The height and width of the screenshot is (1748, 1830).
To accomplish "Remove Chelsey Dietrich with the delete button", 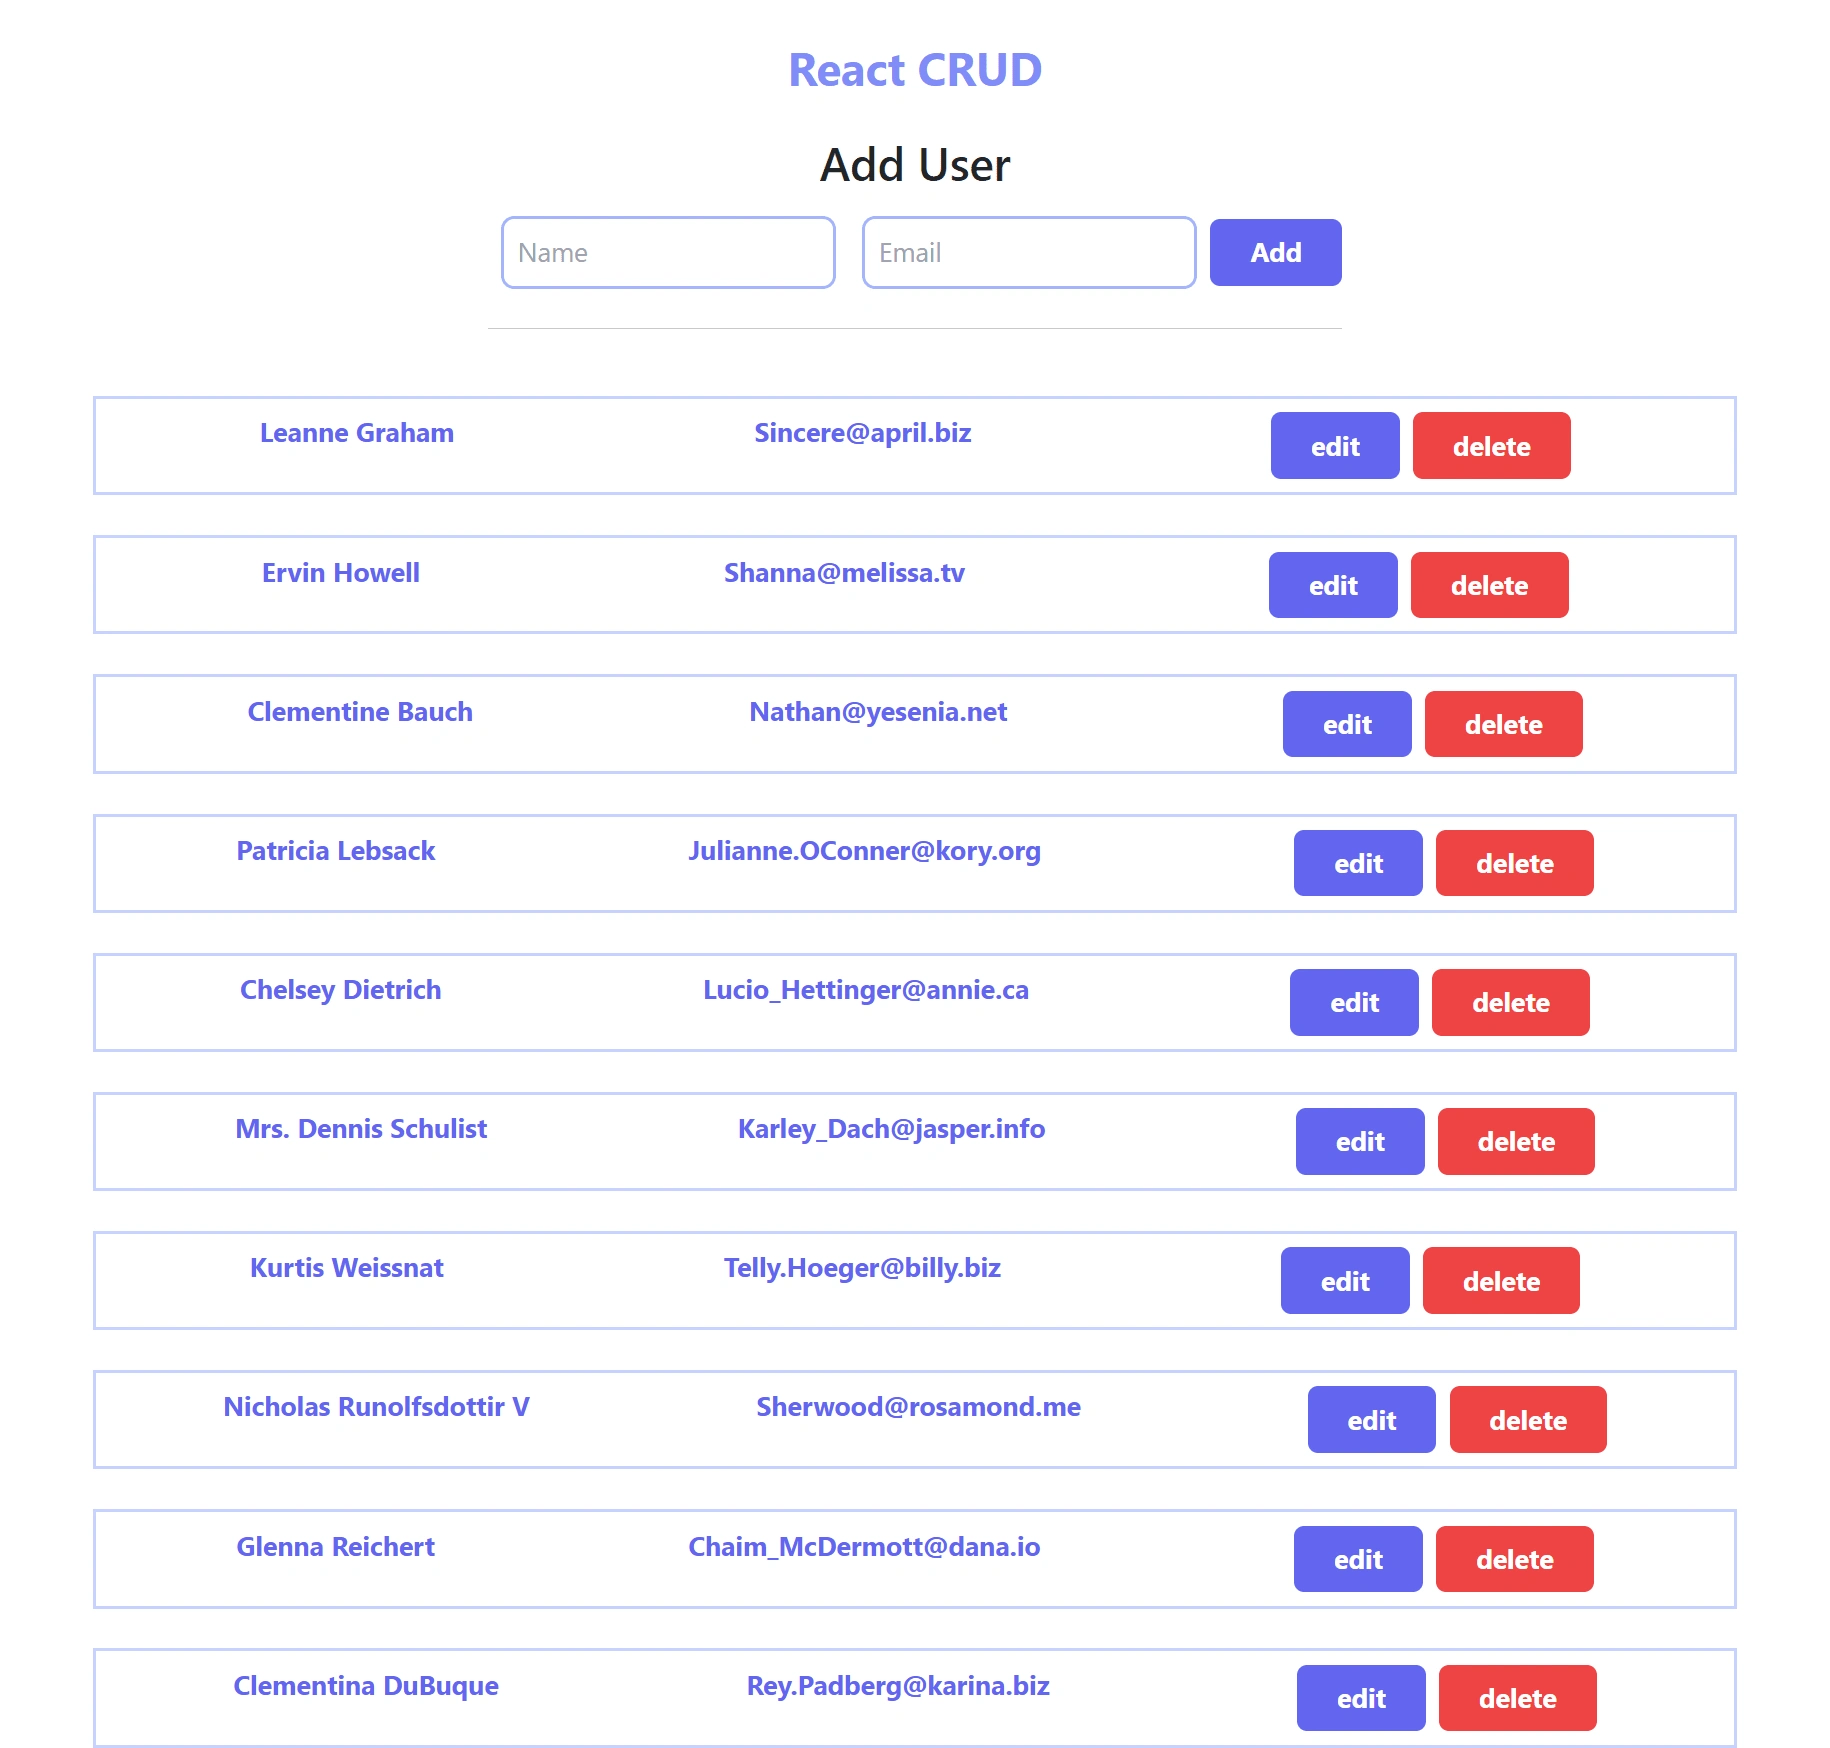I will [x=1510, y=1002].
